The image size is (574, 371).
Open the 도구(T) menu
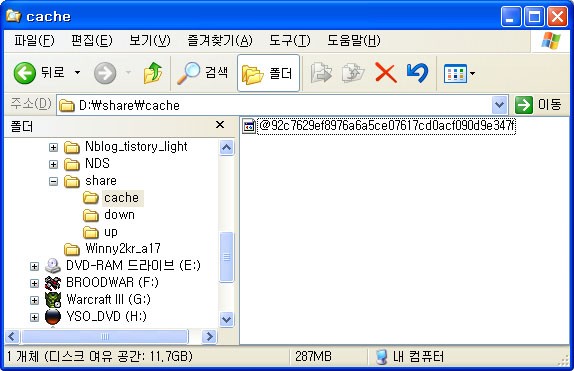pos(290,40)
